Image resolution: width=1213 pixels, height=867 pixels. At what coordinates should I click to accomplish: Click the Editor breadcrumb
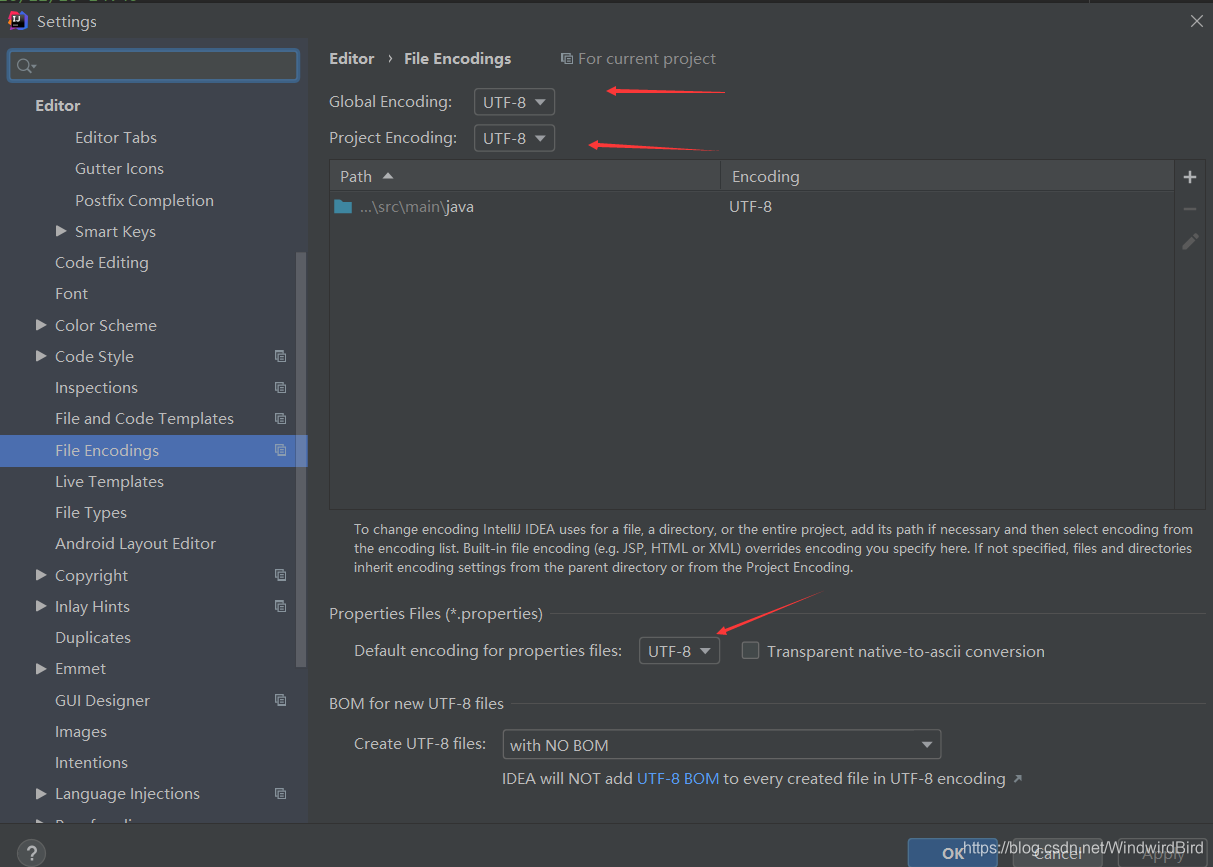click(352, 58)
